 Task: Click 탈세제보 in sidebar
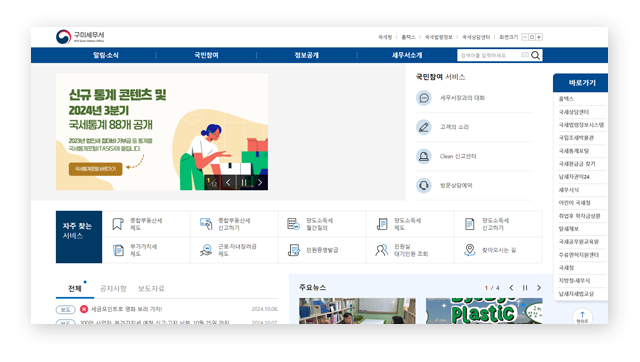click(x=569, y=229)
